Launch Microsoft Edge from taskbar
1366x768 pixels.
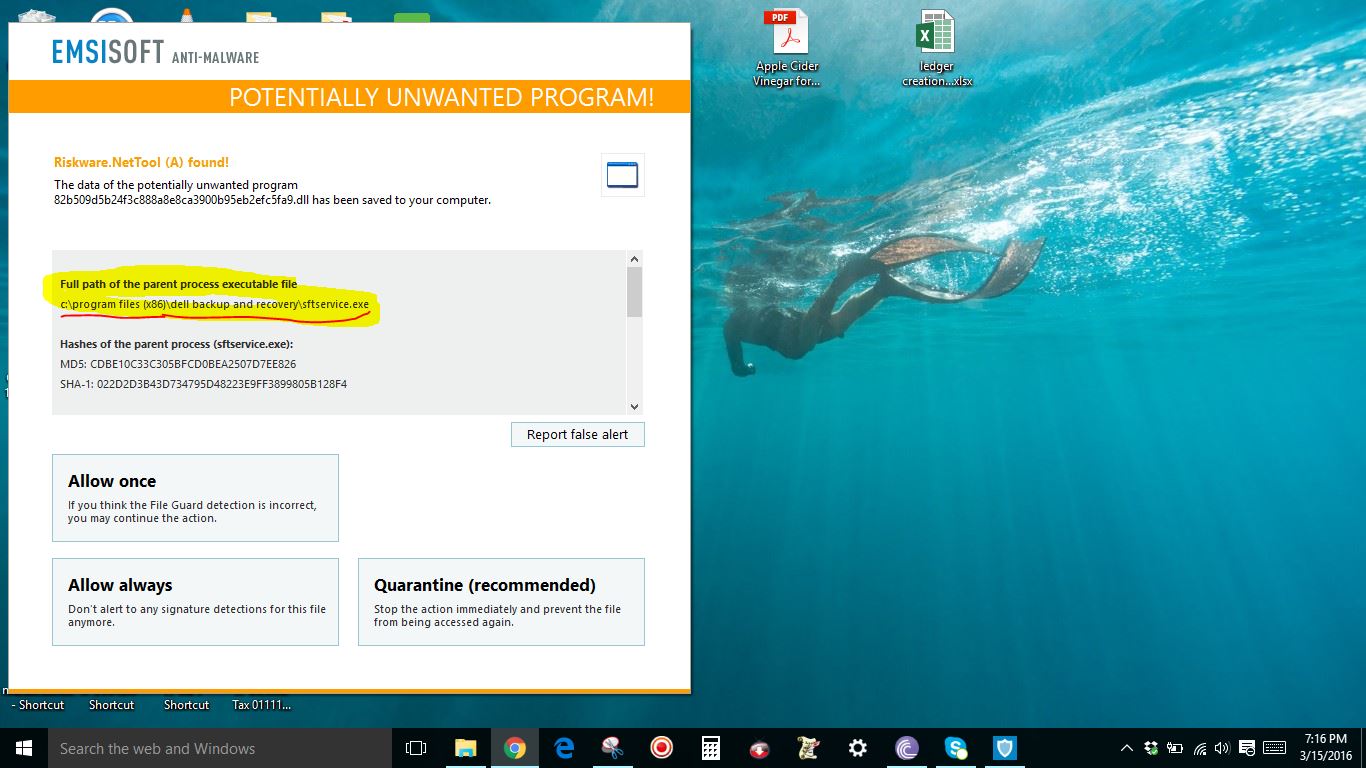pos(564,748)
